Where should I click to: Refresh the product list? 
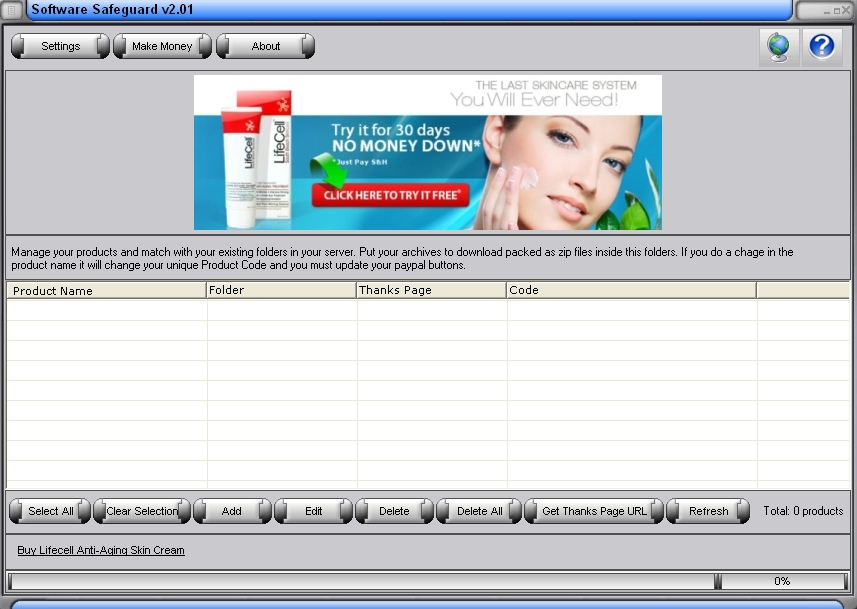pyautogui.click(x=708, y=511)
